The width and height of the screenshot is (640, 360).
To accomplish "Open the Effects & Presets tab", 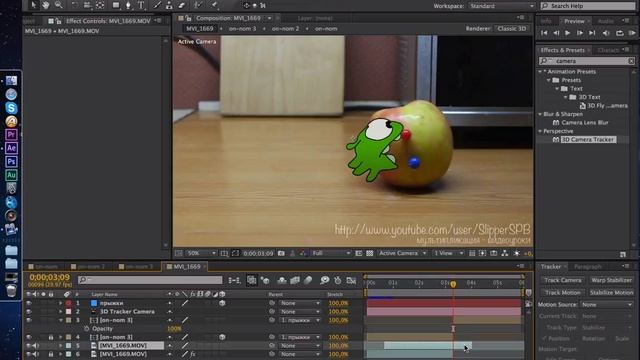I will [562, 50].
